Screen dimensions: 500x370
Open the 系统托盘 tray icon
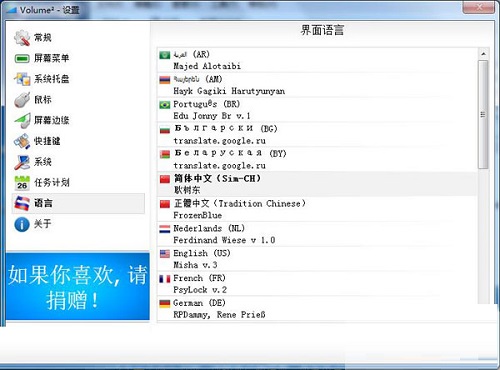pos(22,79)
